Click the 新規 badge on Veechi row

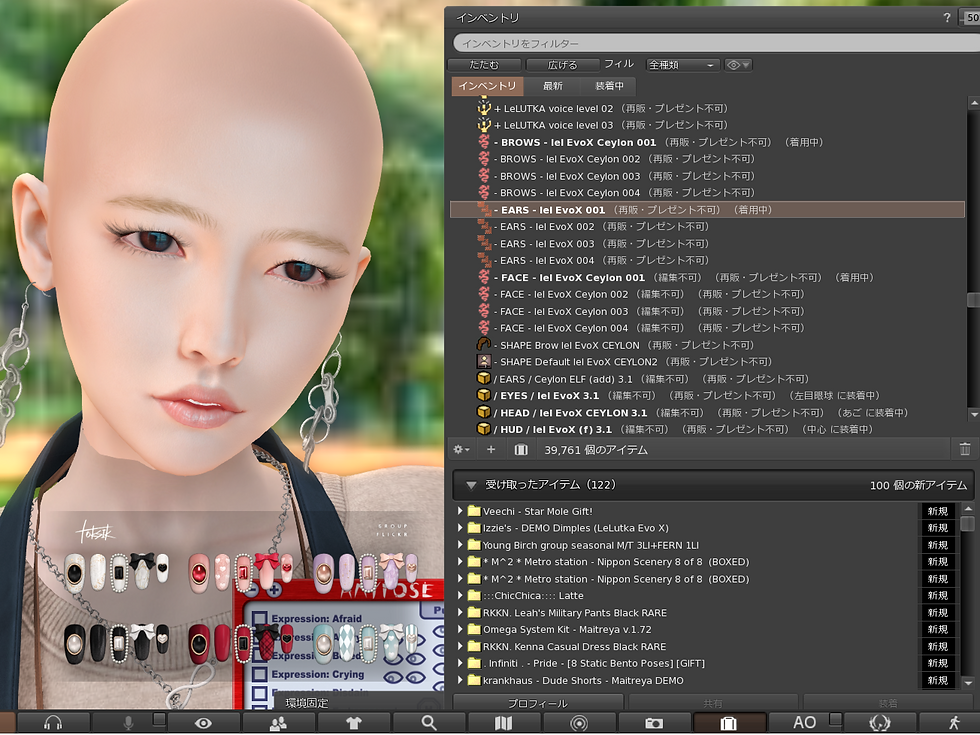click(x=938, y=511)
